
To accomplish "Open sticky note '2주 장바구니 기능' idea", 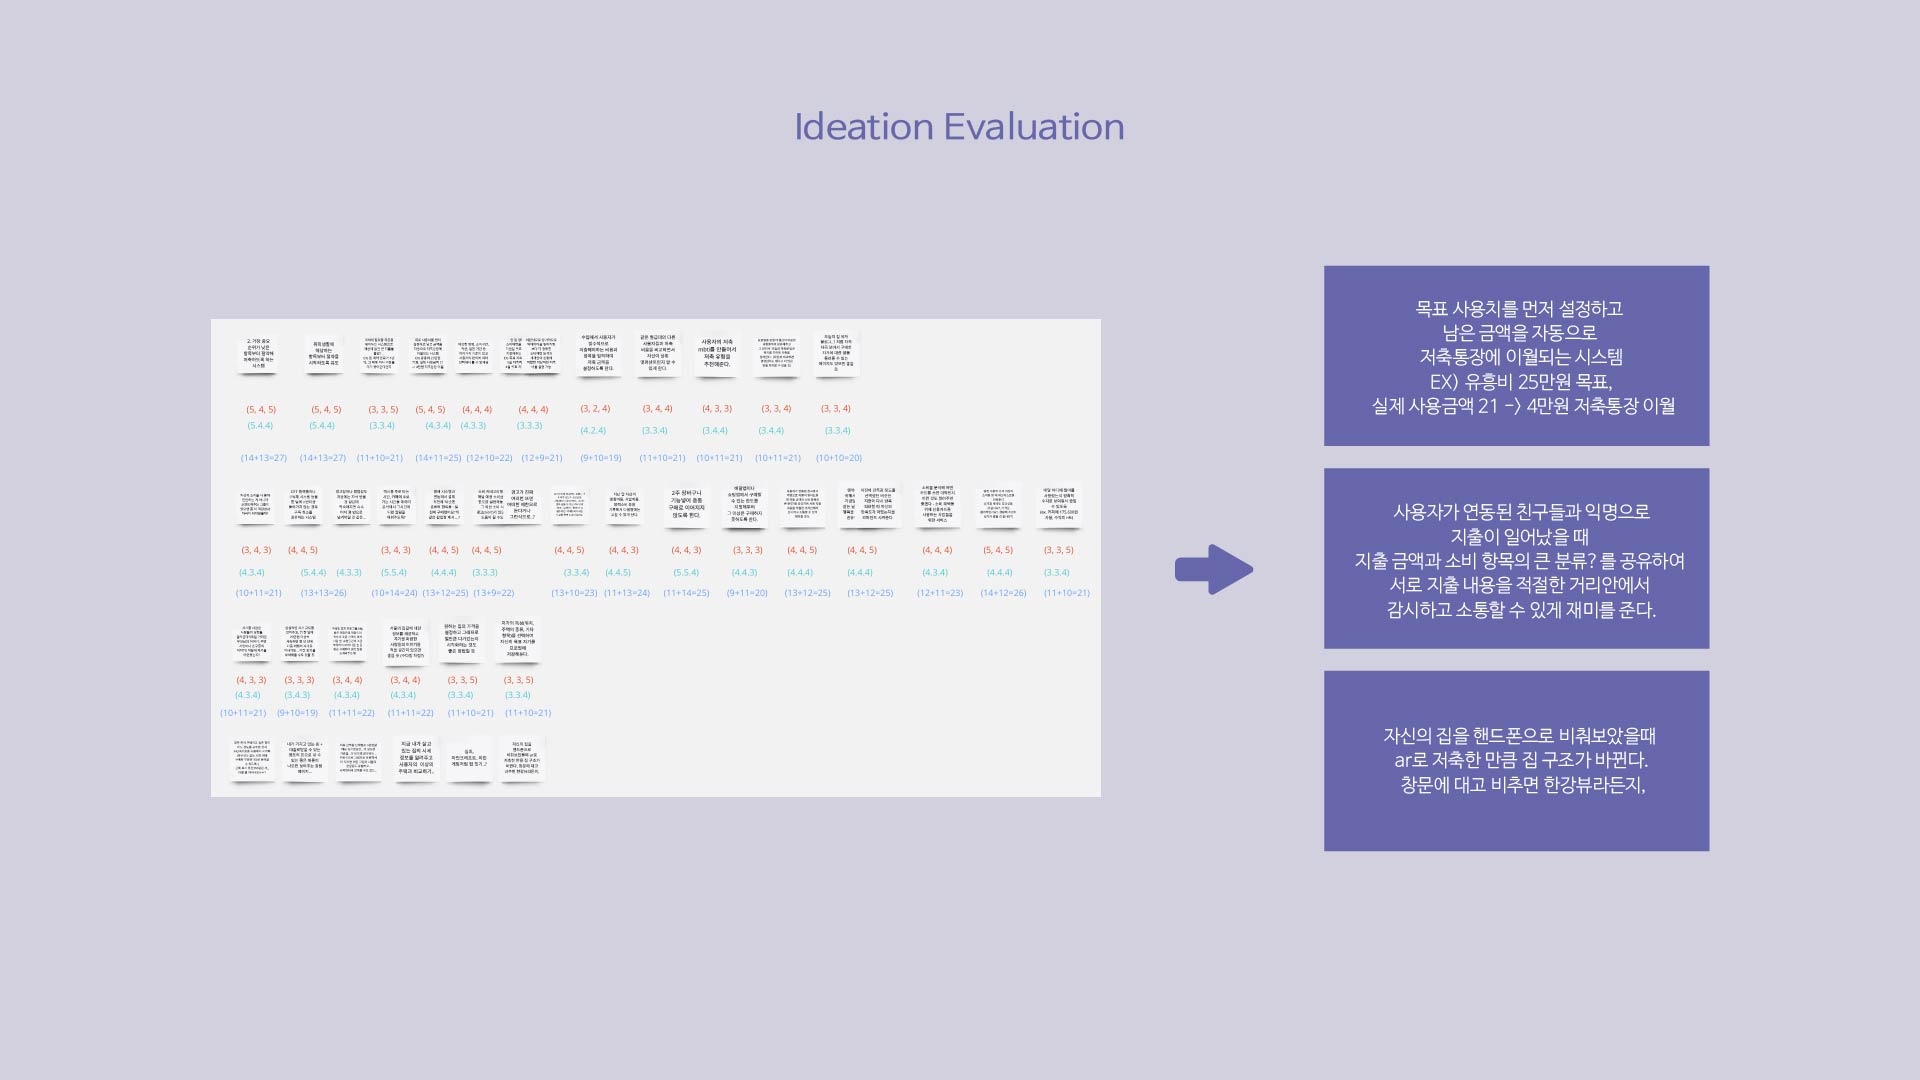I will tap(686, 504).
